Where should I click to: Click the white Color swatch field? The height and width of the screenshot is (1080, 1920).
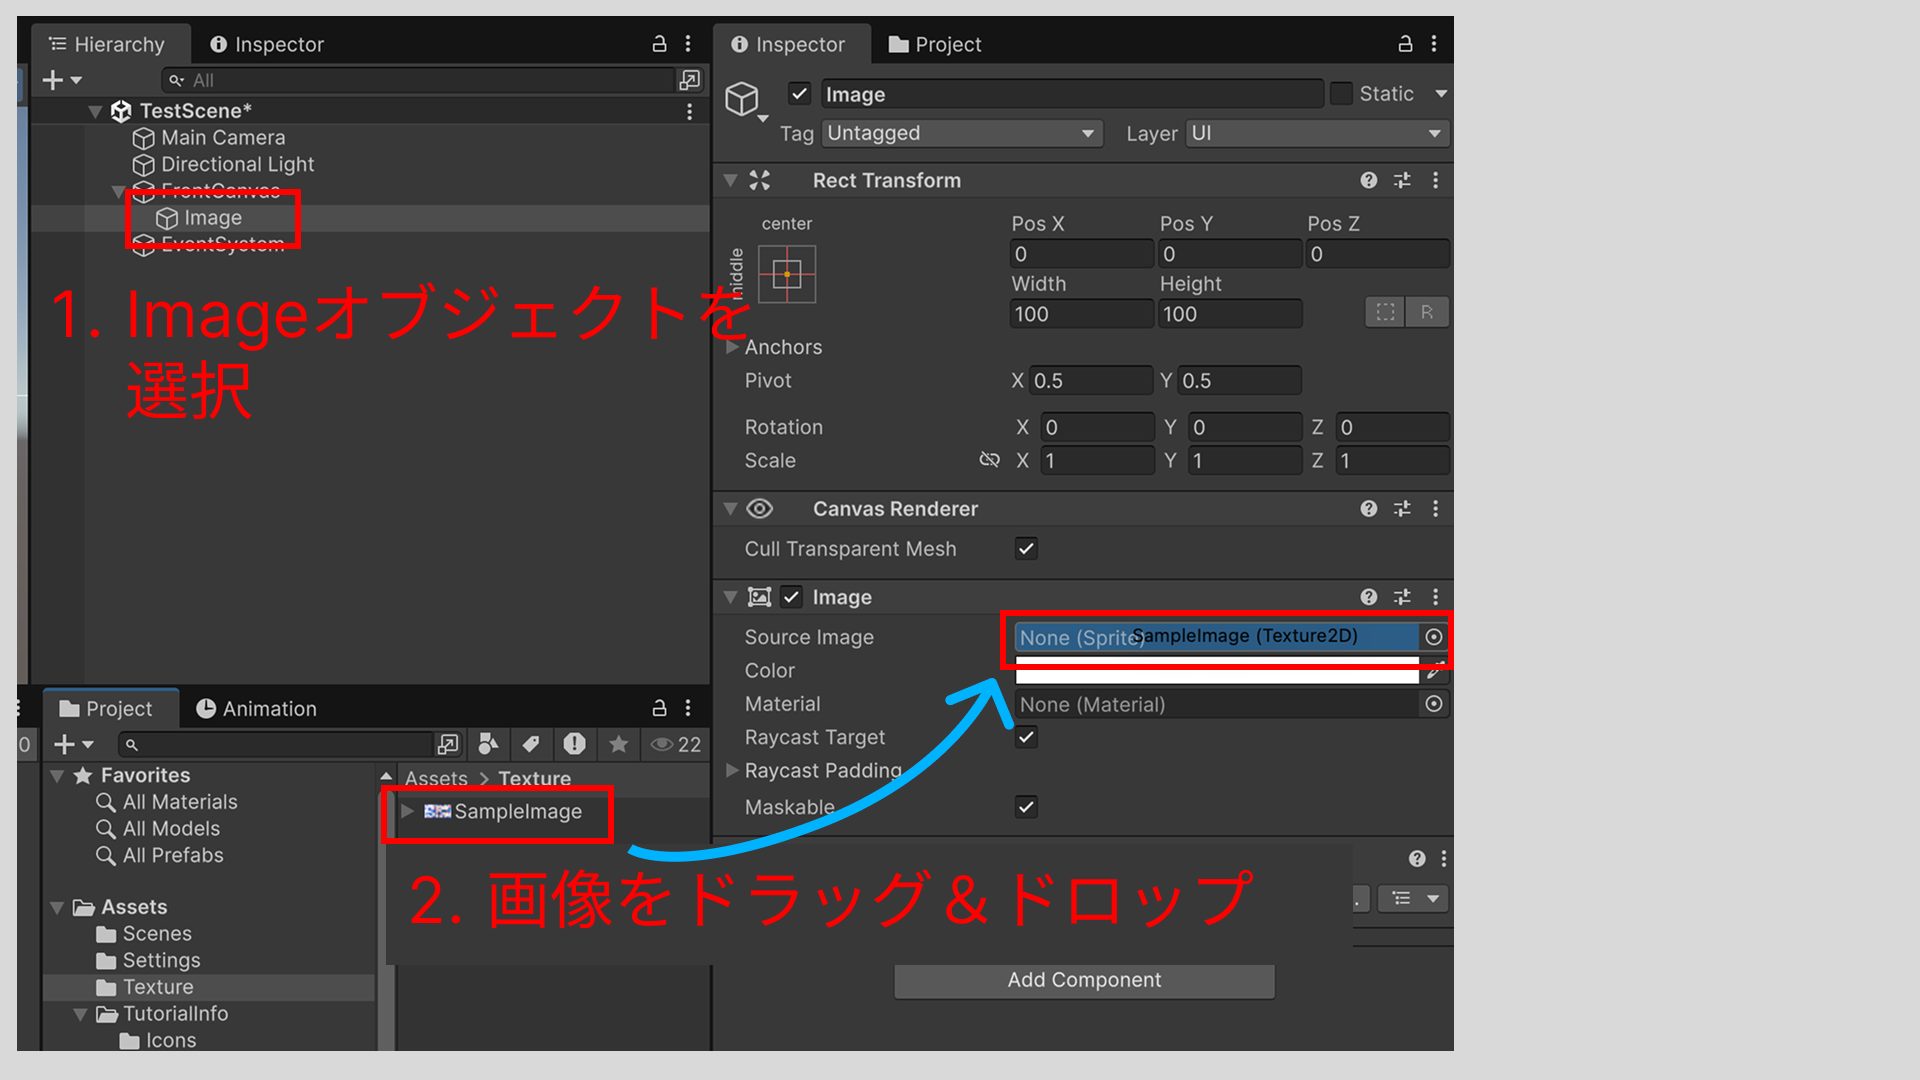[1216, 672]
